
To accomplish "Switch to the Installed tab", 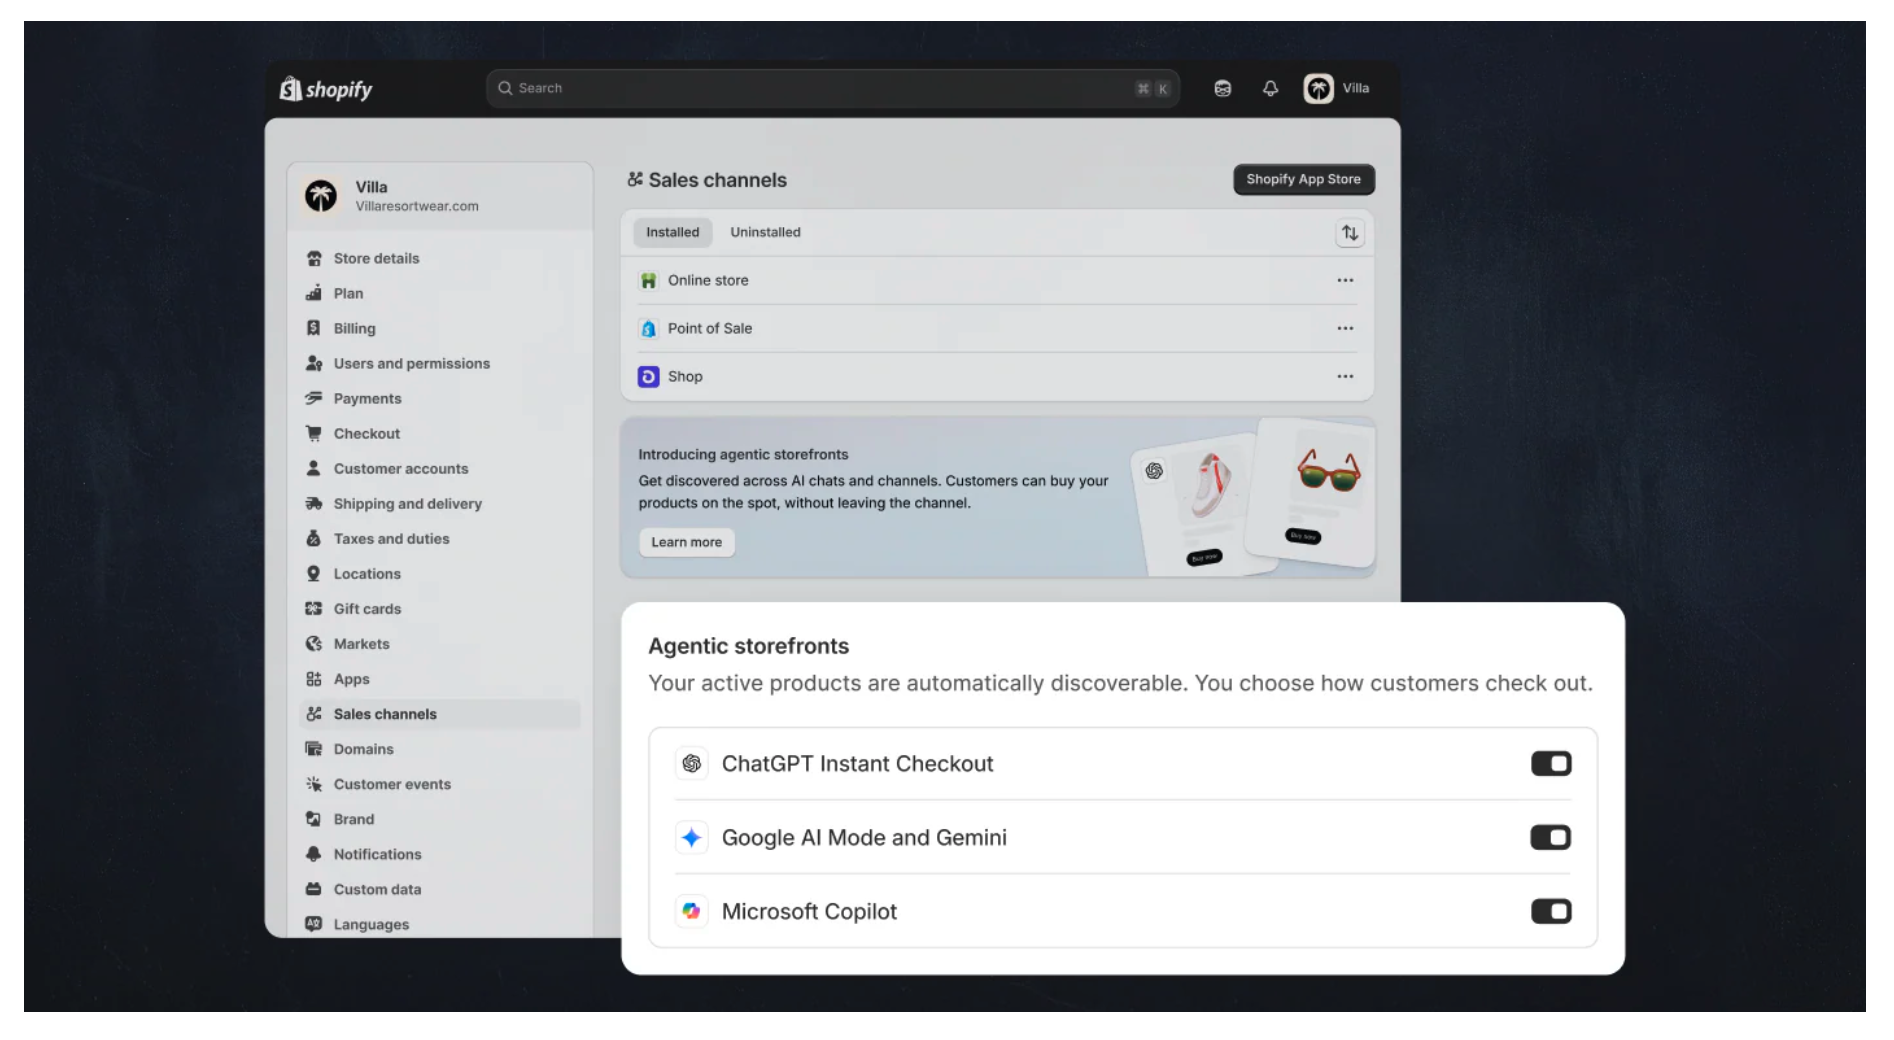I will click(673, 232).
